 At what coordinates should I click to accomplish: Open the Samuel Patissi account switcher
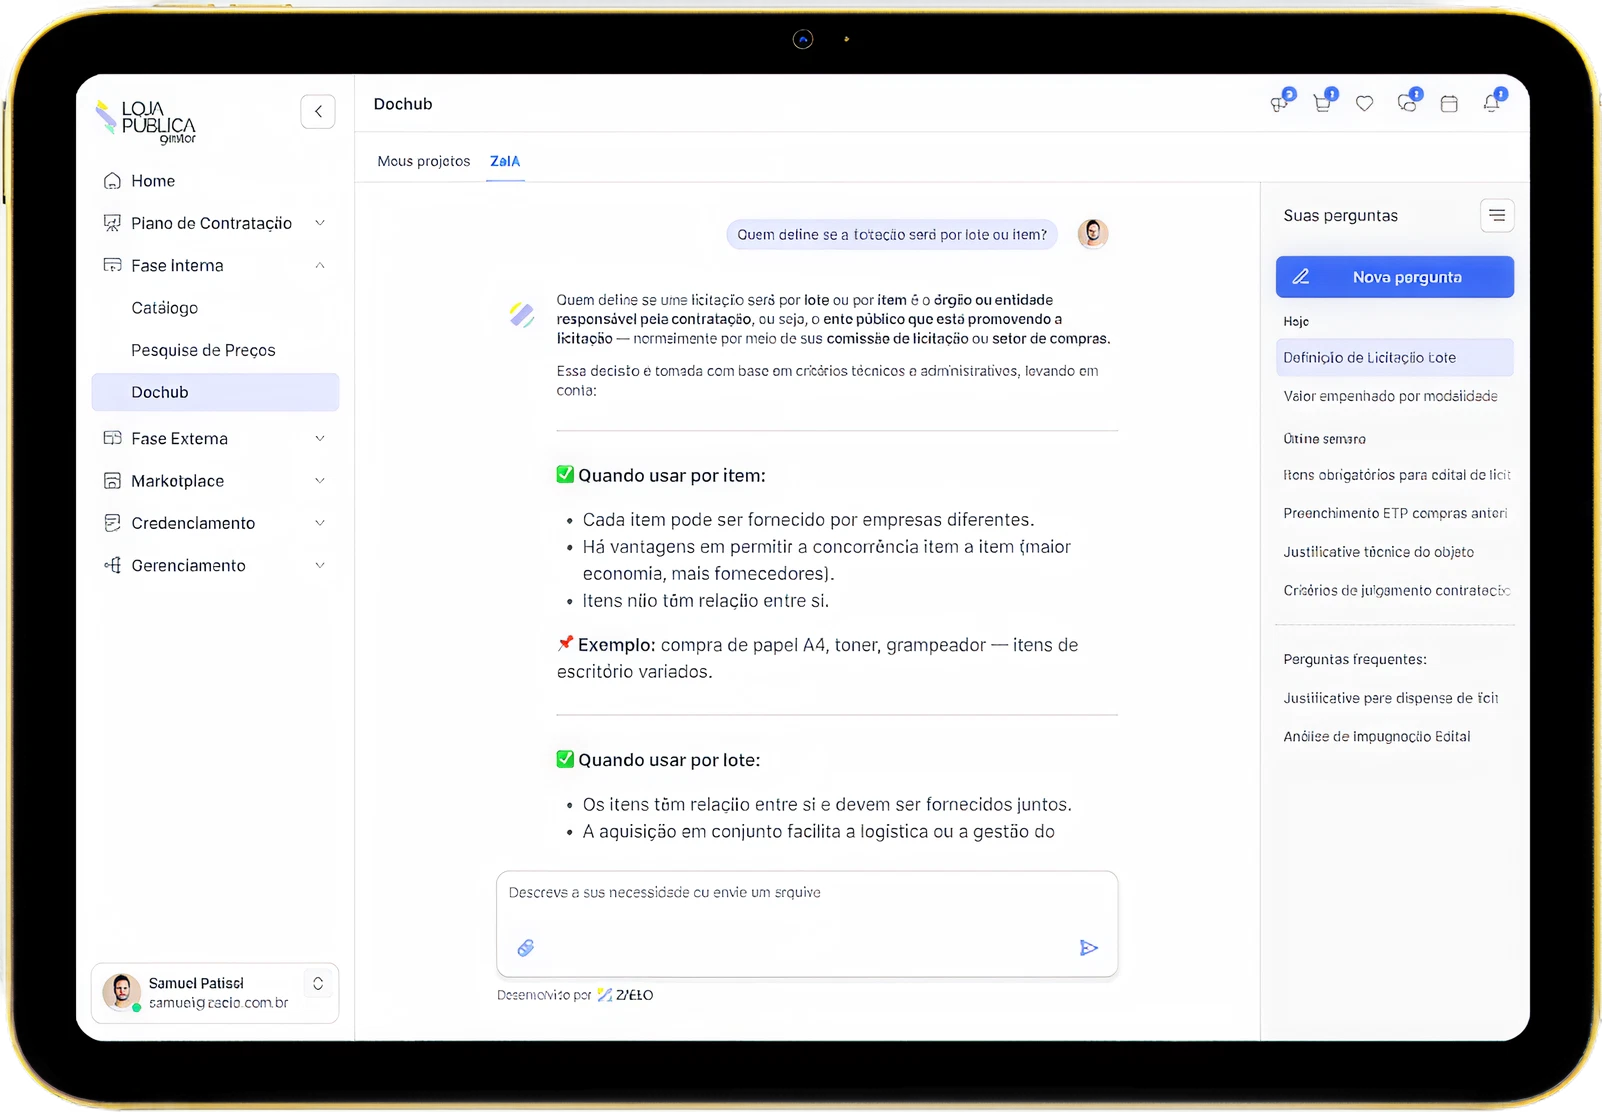click(x=318, y=984)
